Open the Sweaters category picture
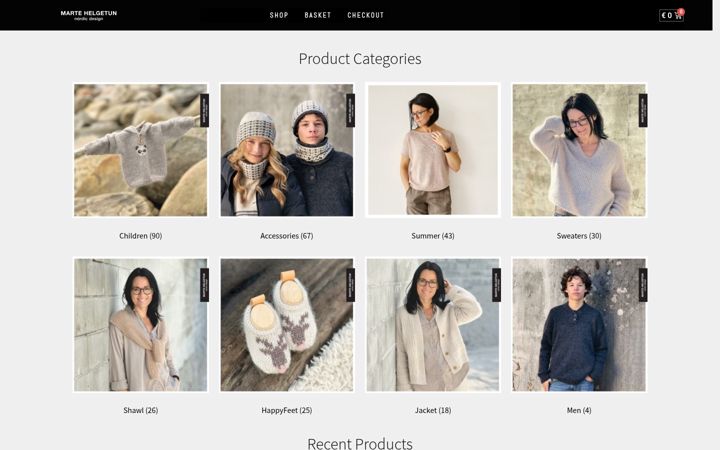The height and width of the screenshot is (450, 720). click(579, 150)
